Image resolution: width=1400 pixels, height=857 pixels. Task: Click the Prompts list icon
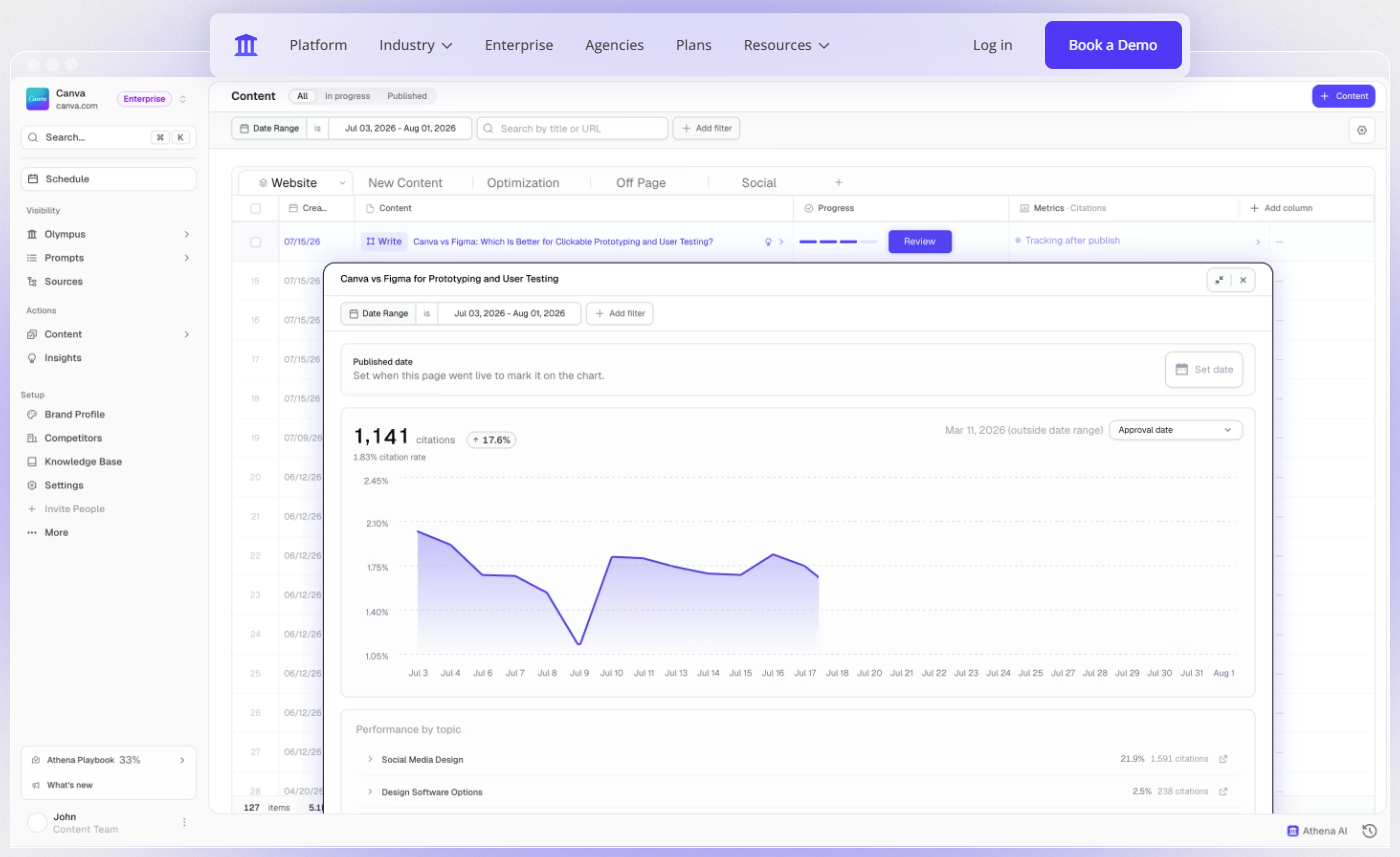tap(32, 258)
